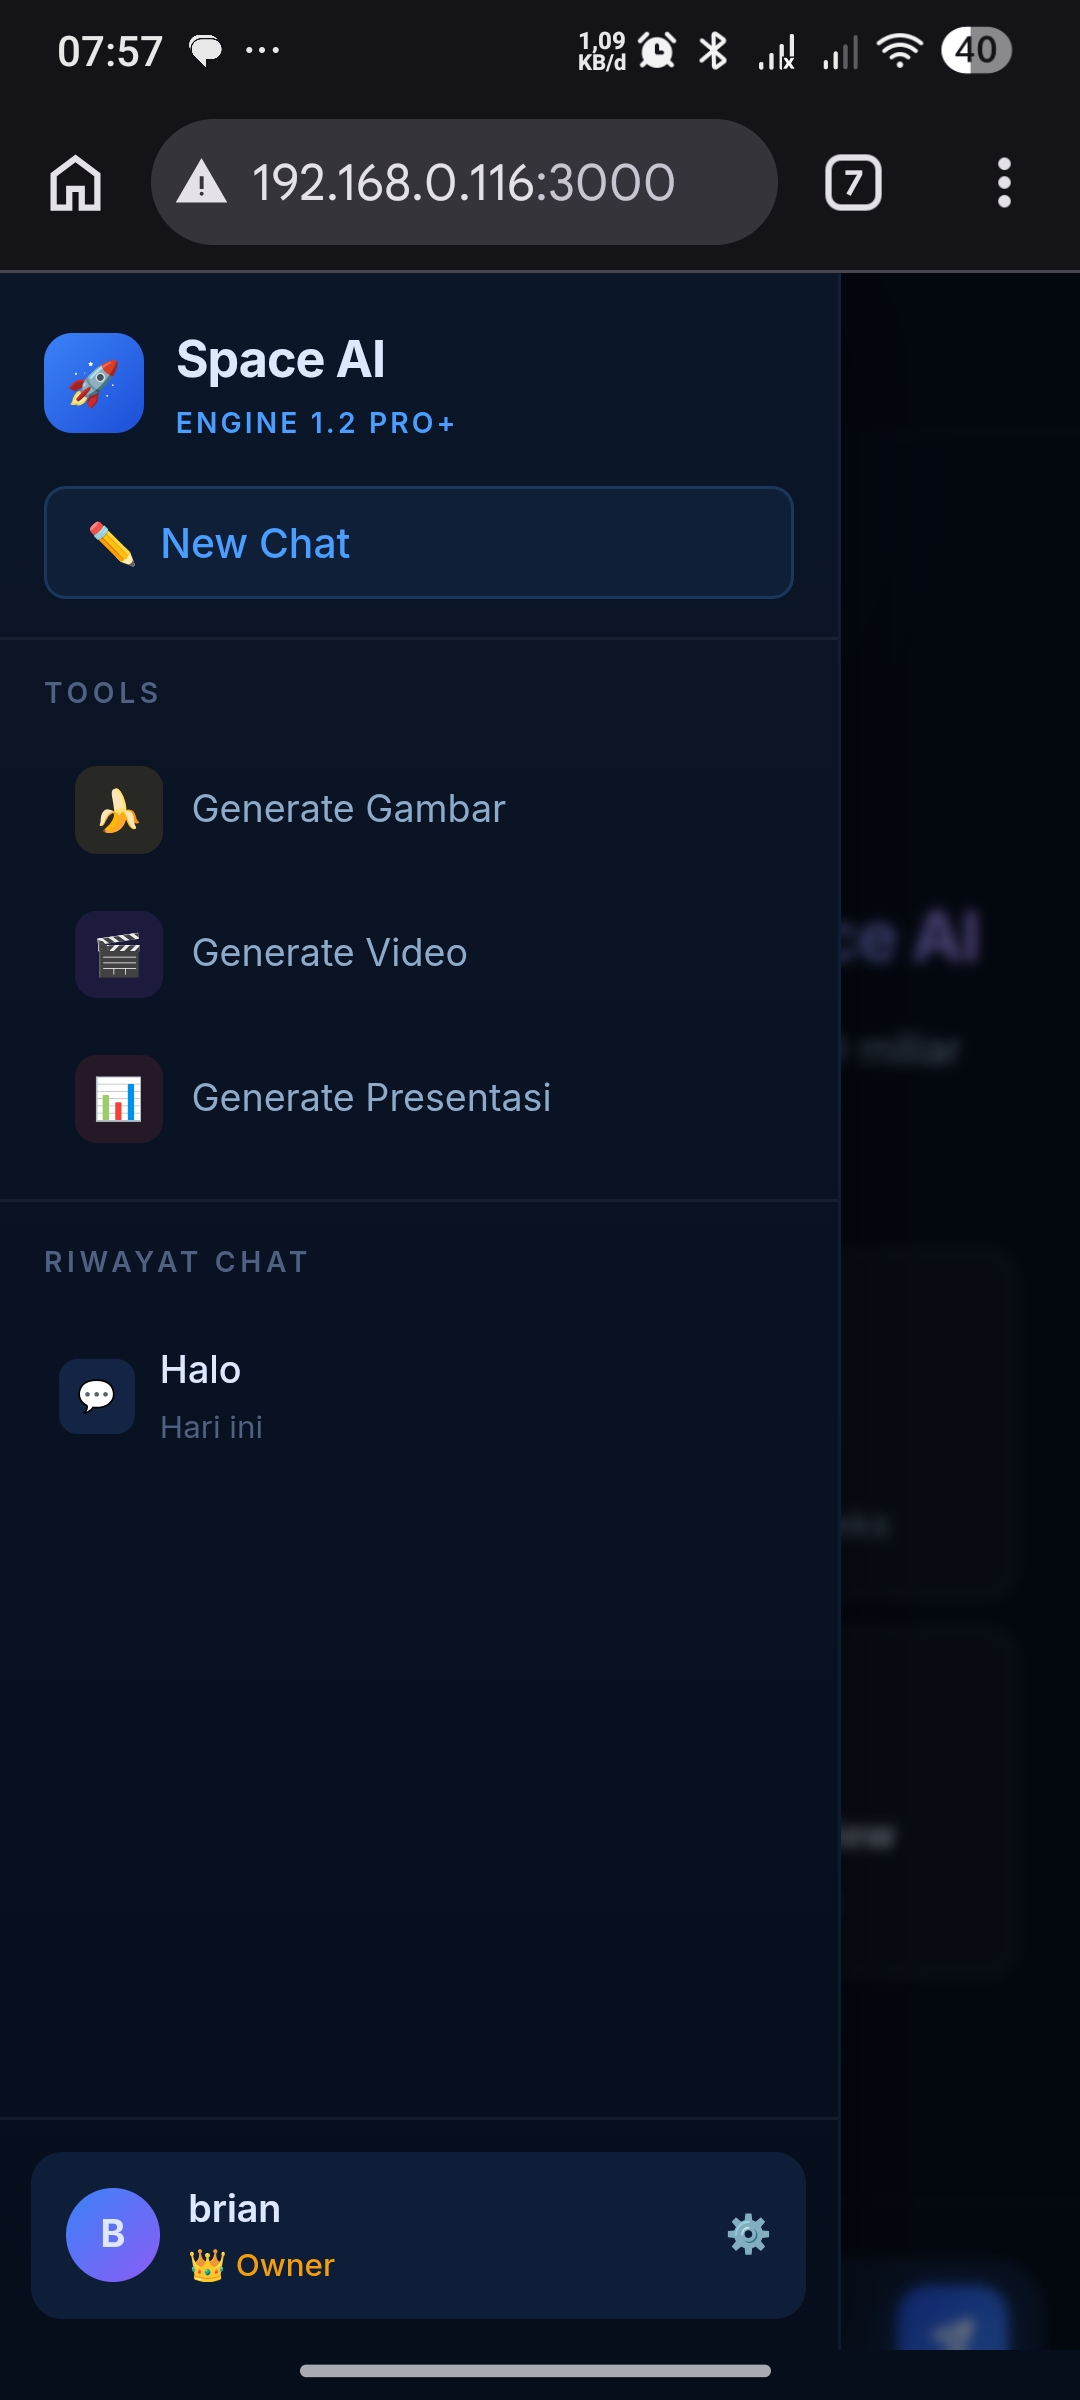Image resolution: width=1080 pixels, height=2400 pixels.
Task: Click the clapperboard icon for Generate Video
Action: pos(119,954)
